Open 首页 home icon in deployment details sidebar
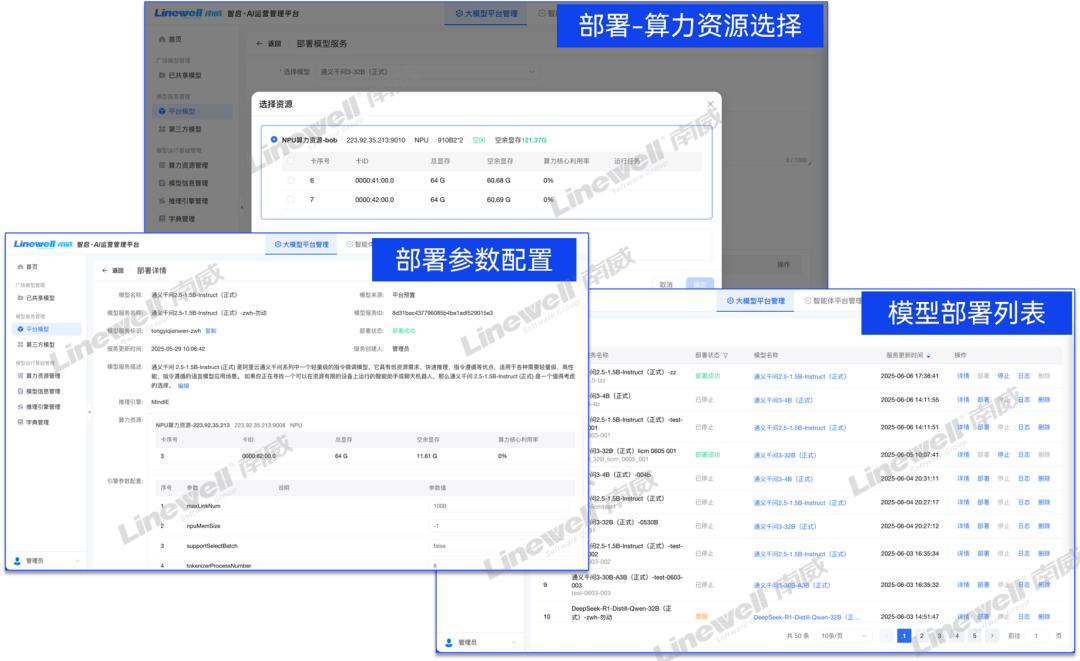Screen dimensions: 1080x661 21,267
